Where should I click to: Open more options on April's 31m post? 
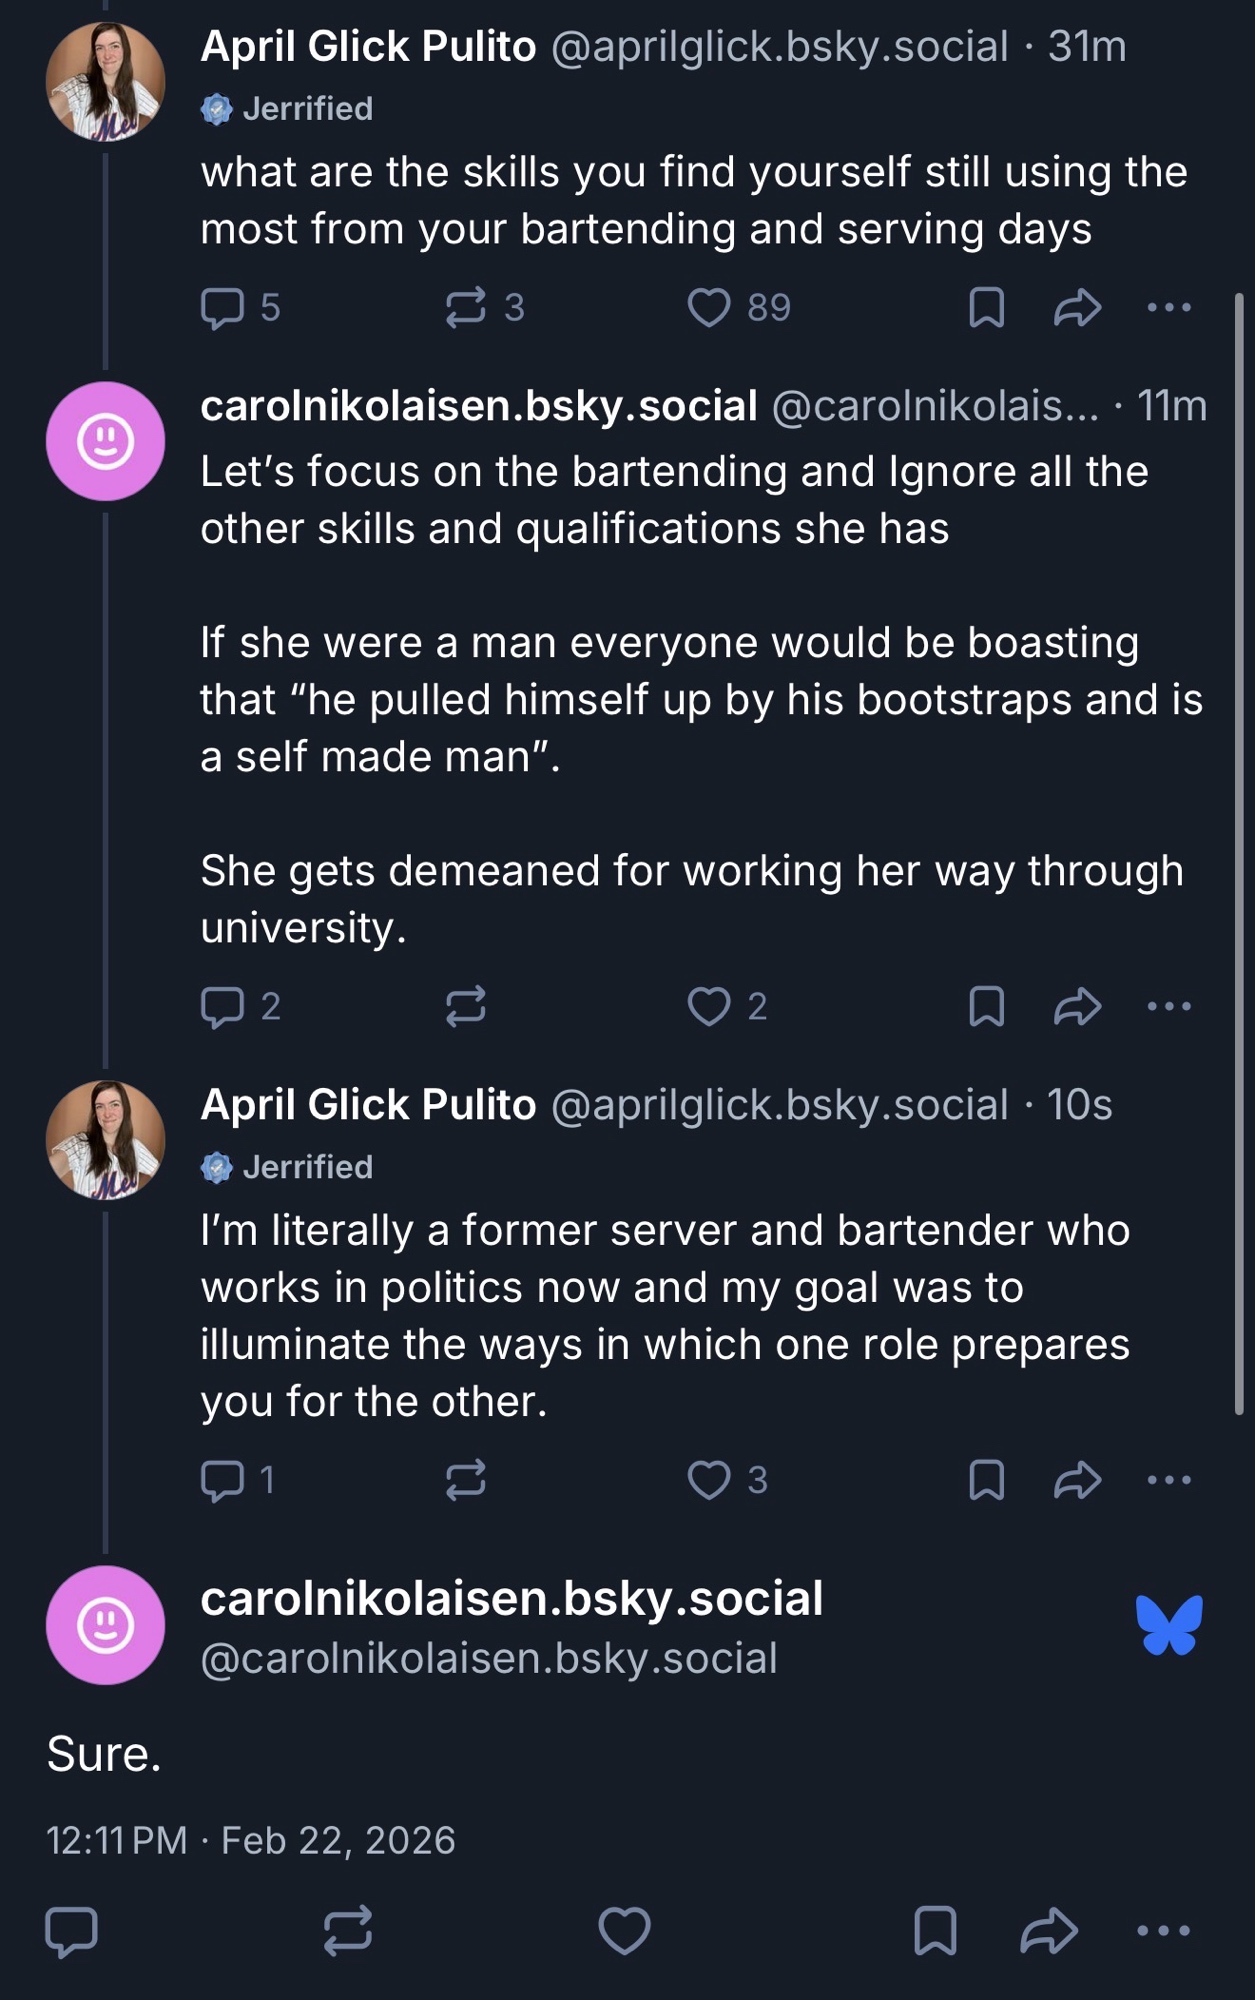tap(1169, 307)
